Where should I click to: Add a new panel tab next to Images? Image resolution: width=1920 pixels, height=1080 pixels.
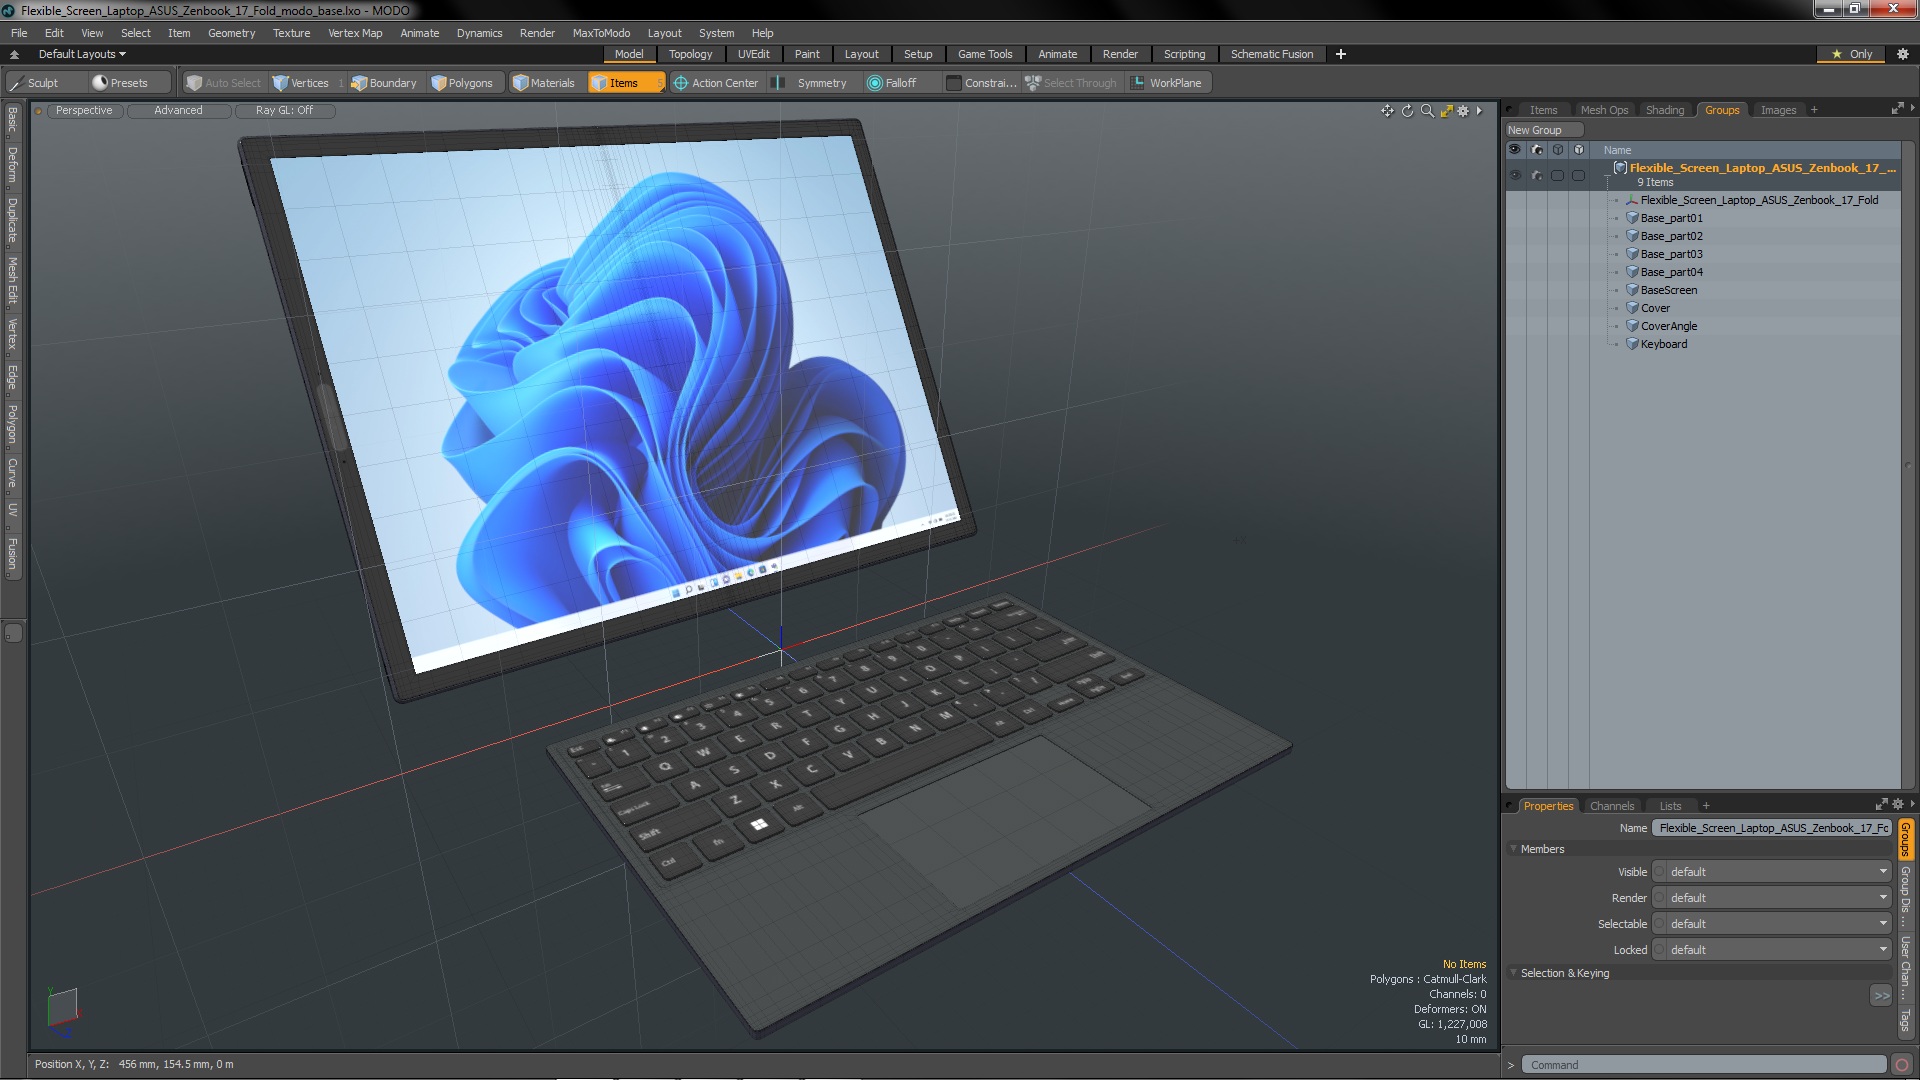point(1814,110)
